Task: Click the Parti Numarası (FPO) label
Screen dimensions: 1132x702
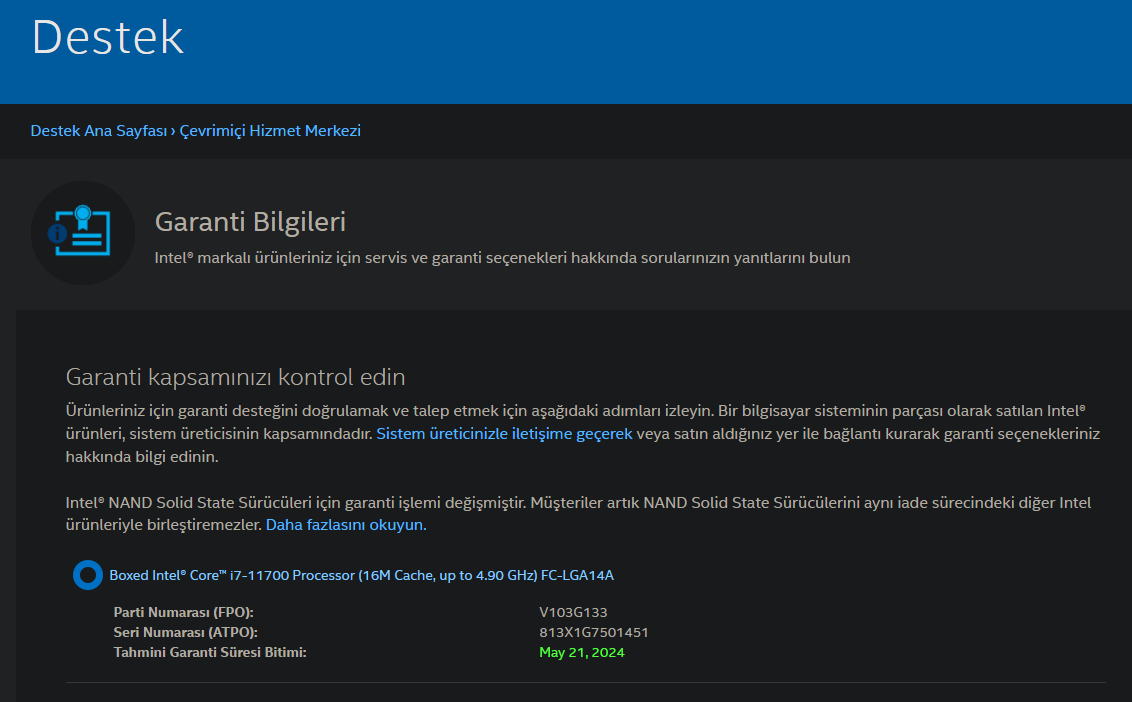Action: point(184,612)
